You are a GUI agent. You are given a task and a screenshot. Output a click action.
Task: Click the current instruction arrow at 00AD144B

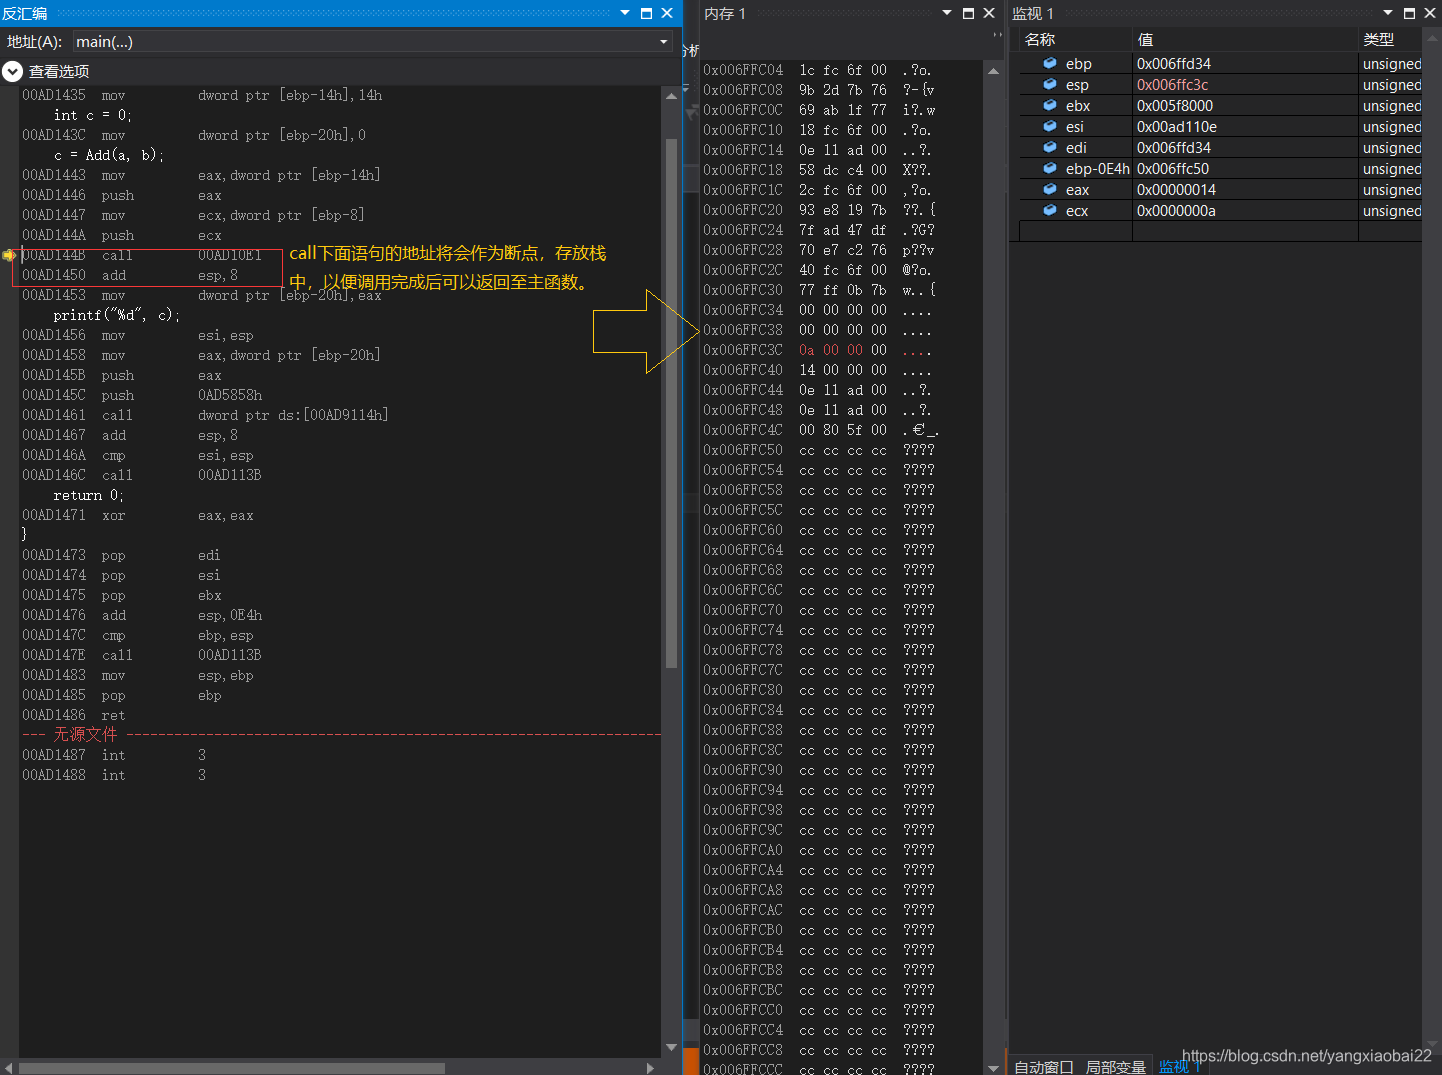[x=9, y=255]
